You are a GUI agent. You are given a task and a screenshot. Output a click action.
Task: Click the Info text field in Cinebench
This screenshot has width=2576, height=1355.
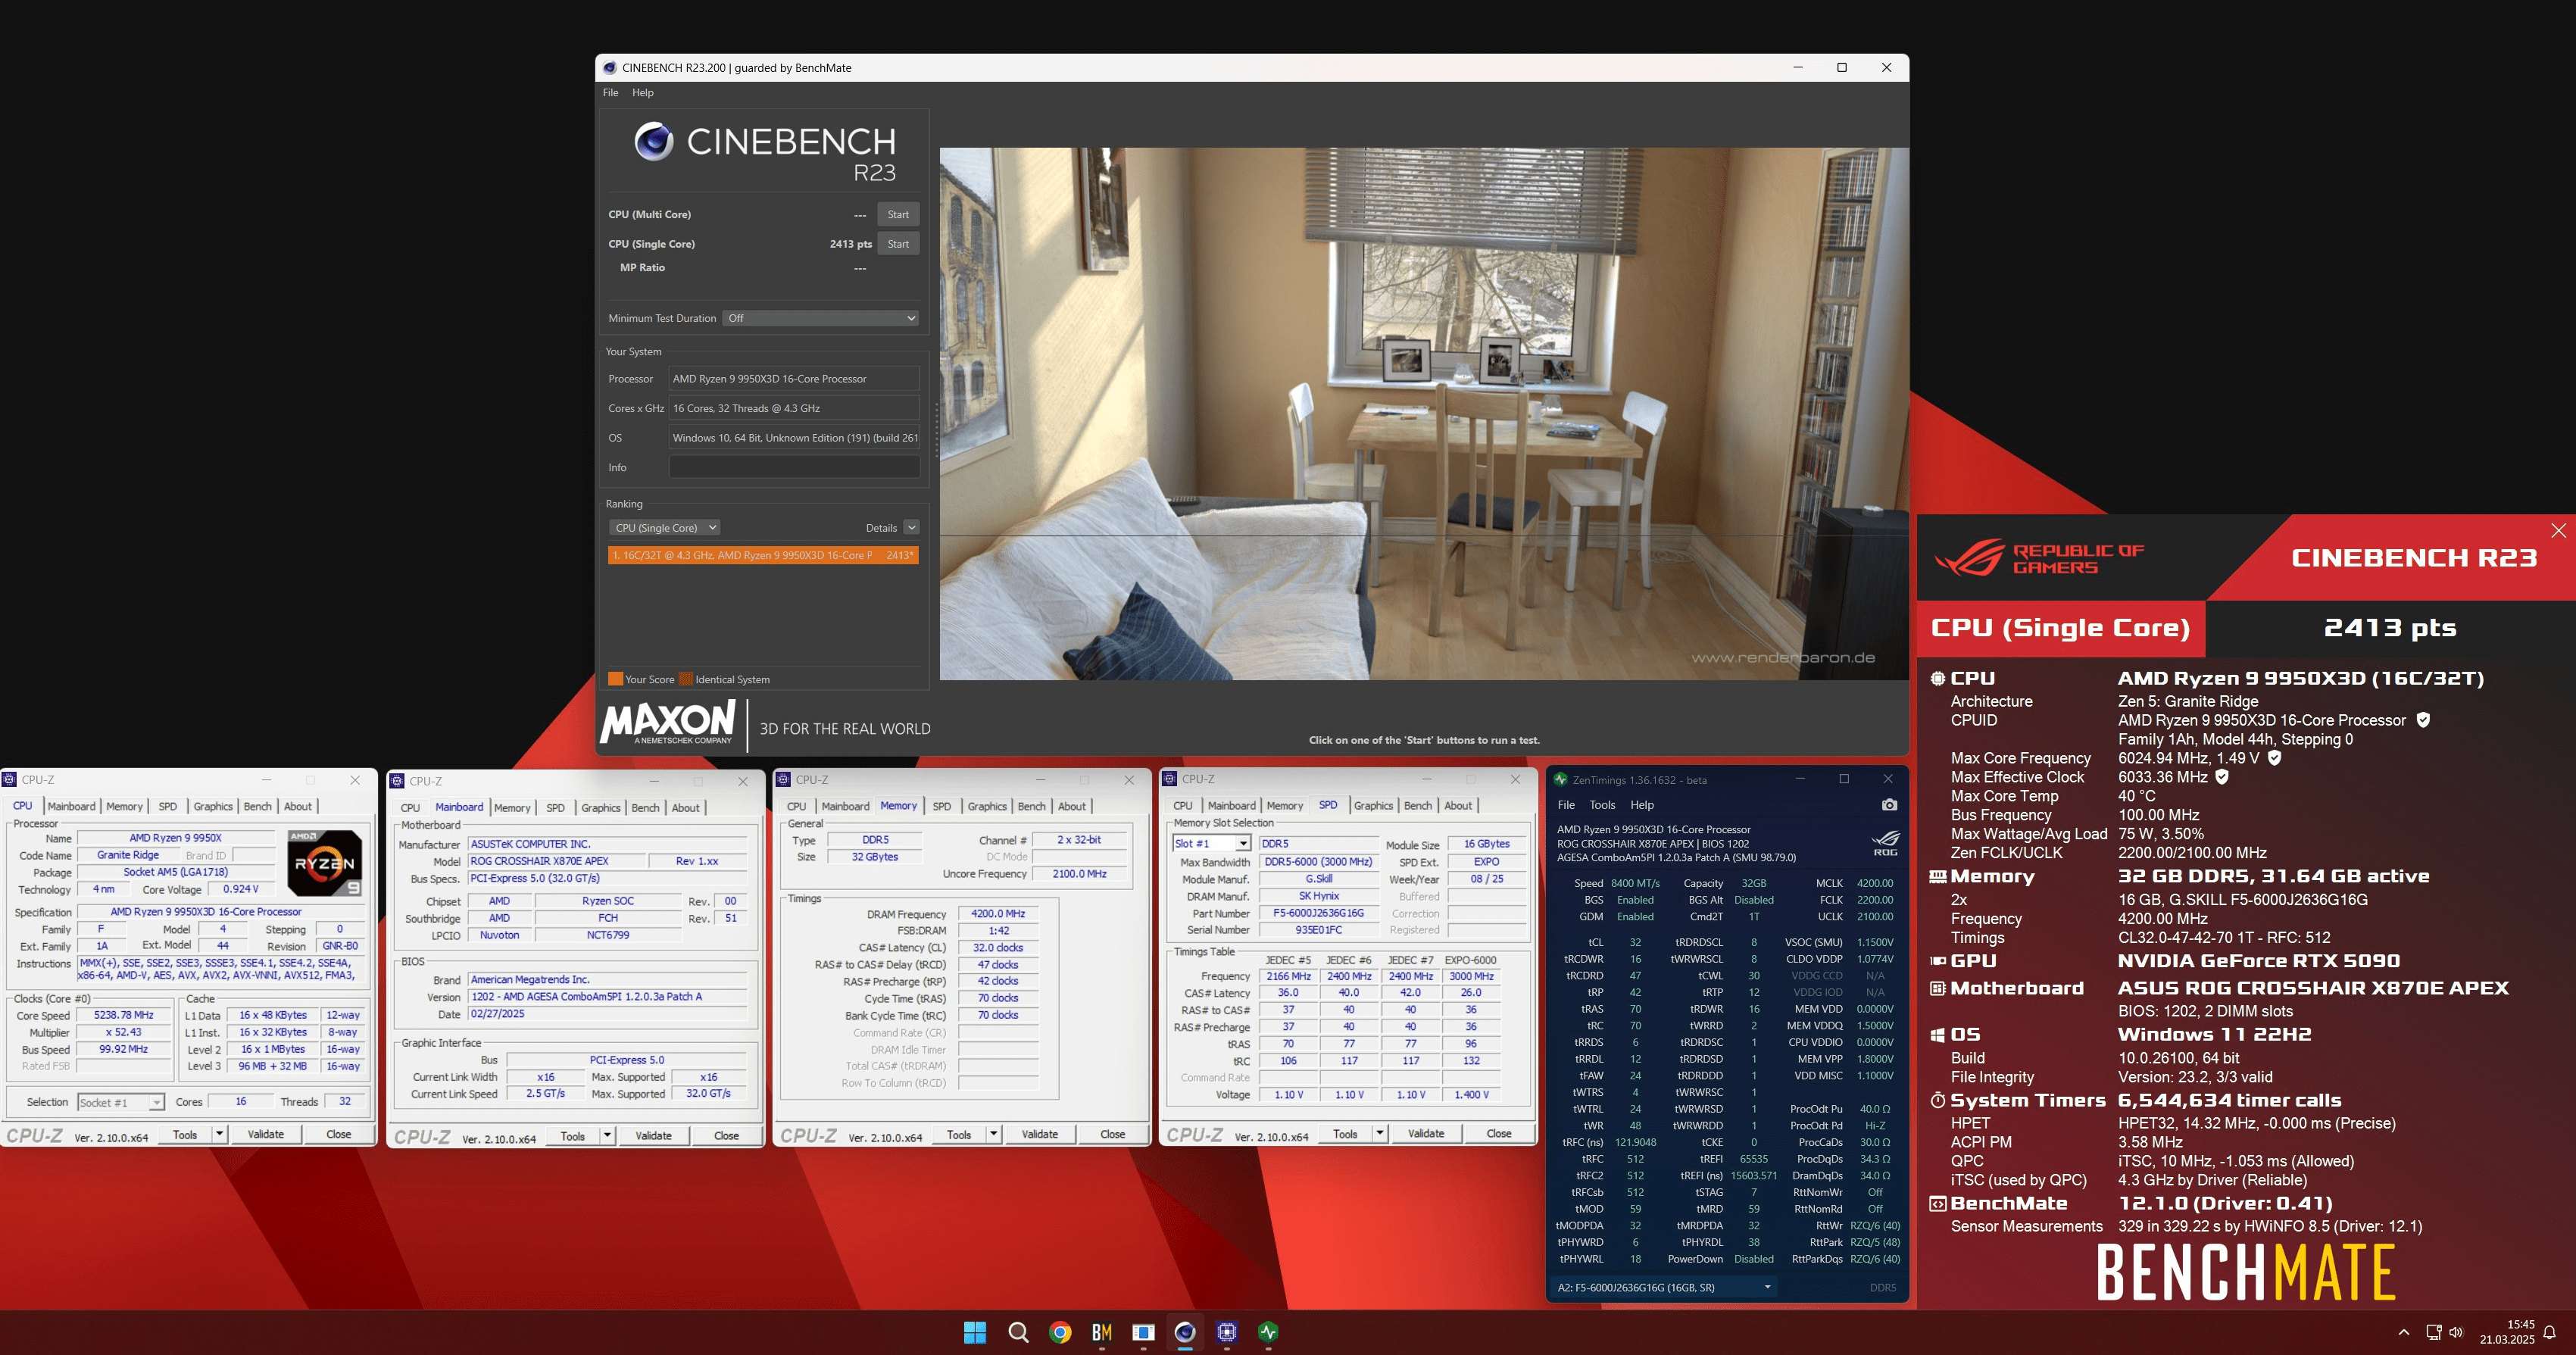[x=794, y=467]
